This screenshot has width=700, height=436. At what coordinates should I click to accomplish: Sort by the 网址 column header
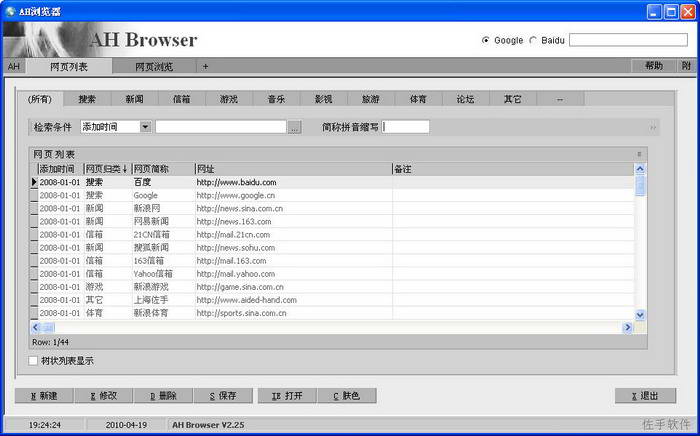[294, 169]
